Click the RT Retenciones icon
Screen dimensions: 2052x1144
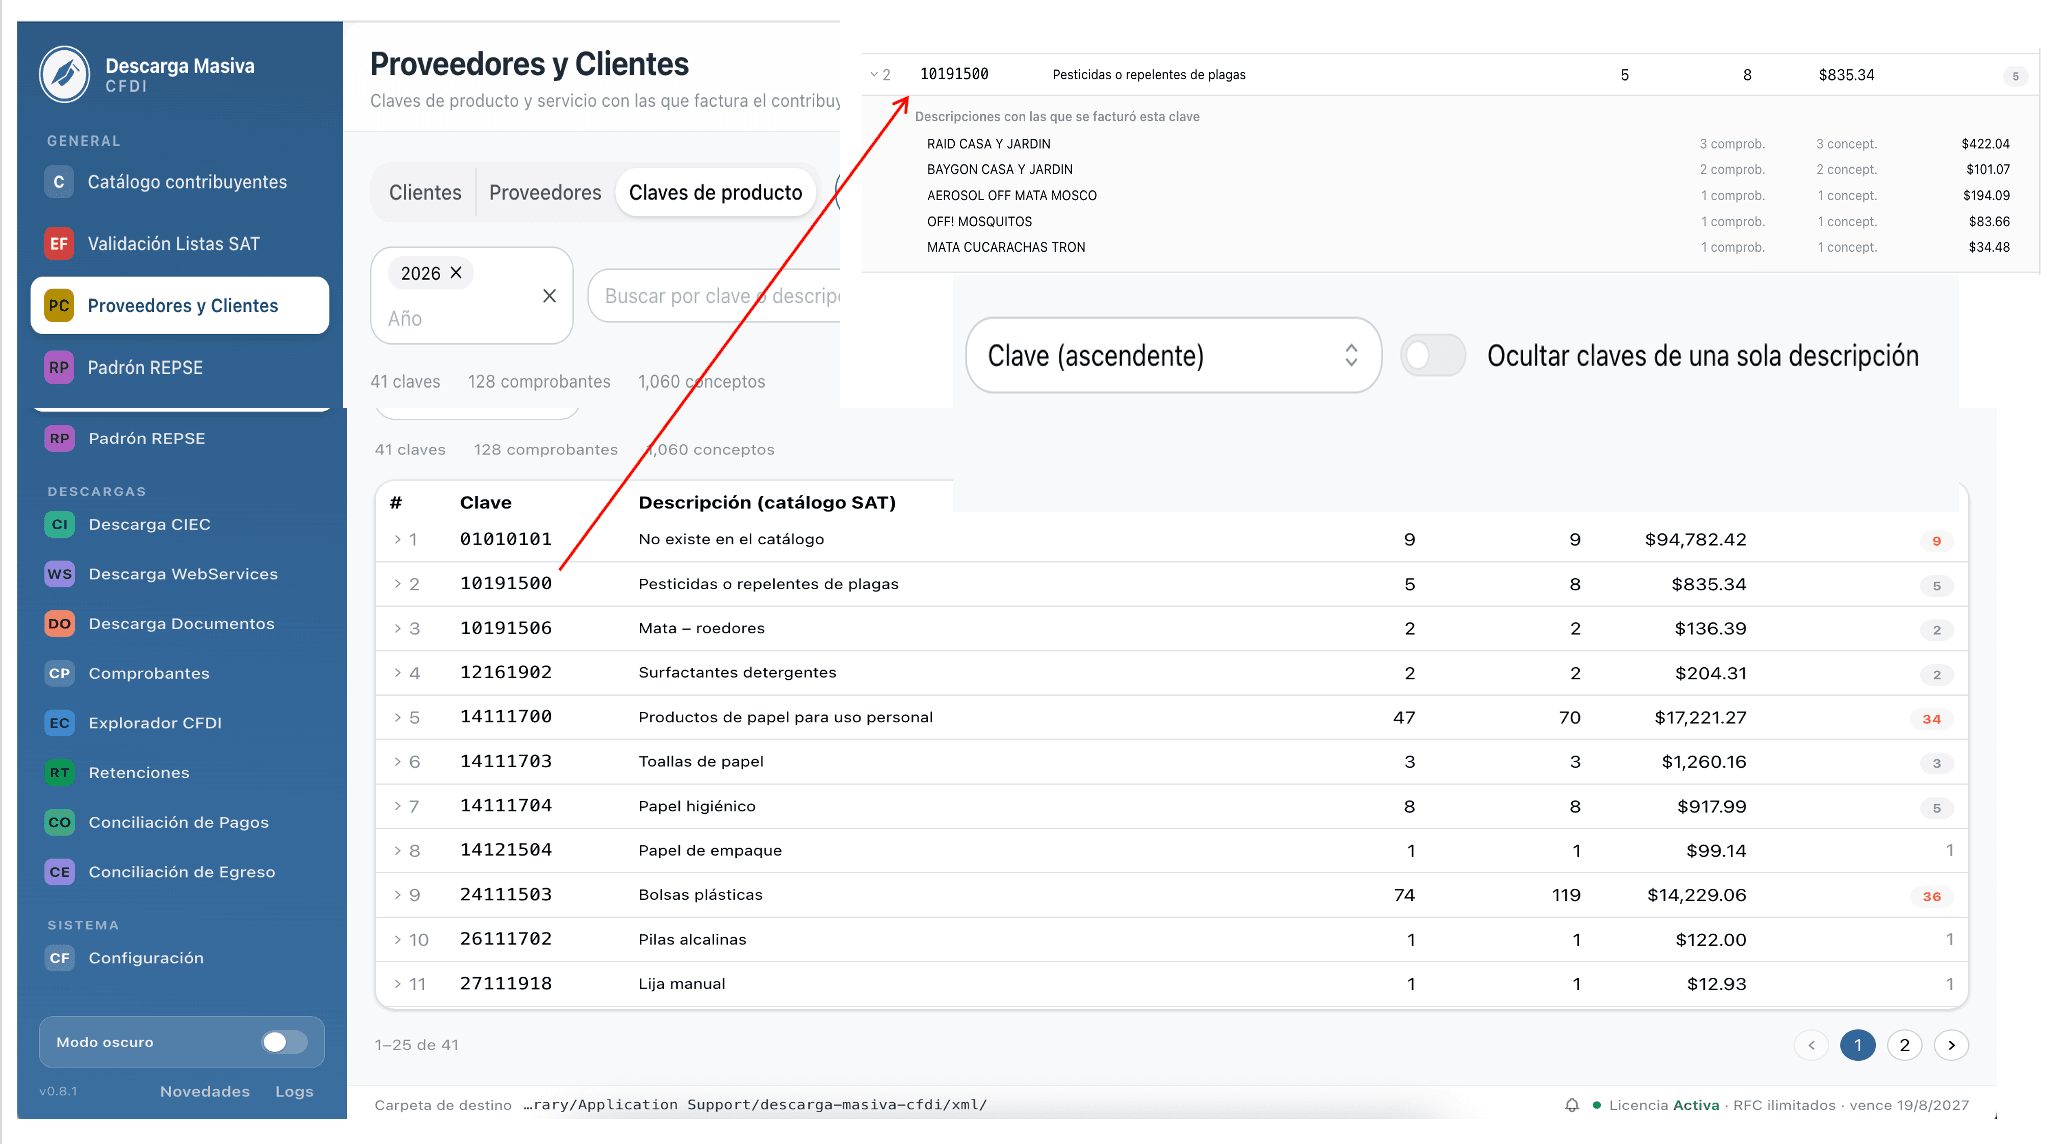[x=60, y=773]
